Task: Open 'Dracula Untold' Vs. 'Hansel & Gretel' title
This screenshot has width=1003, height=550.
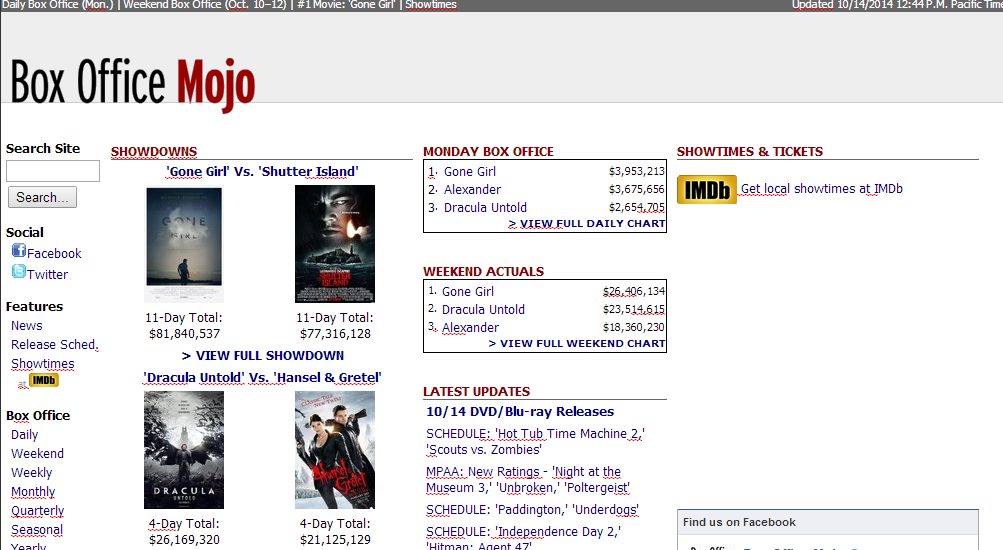Action: click(262, 378)
